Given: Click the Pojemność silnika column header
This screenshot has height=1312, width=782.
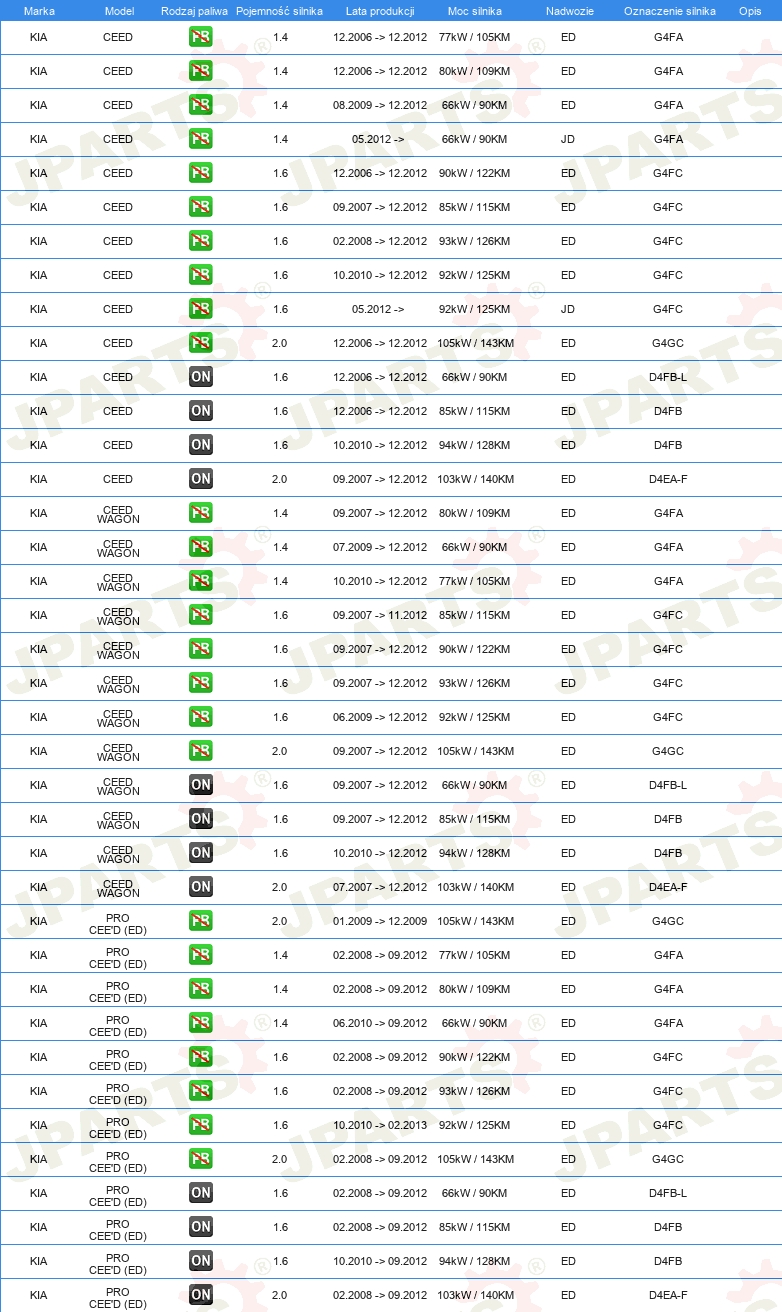Looking at the screenshot, I should (279, 11).
